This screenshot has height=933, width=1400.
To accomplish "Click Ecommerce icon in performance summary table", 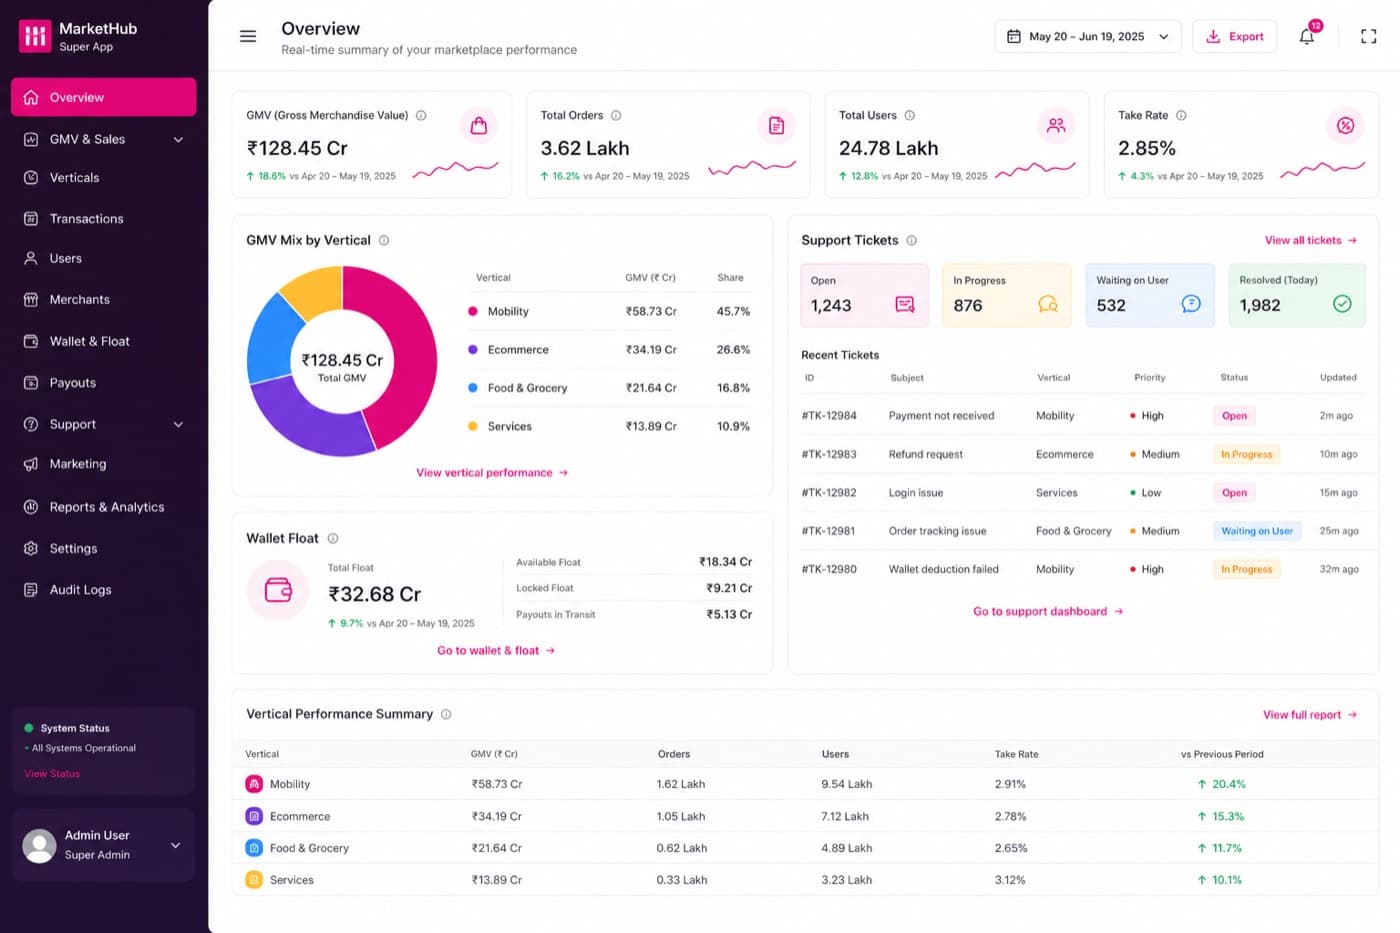I will pos(254,816).
